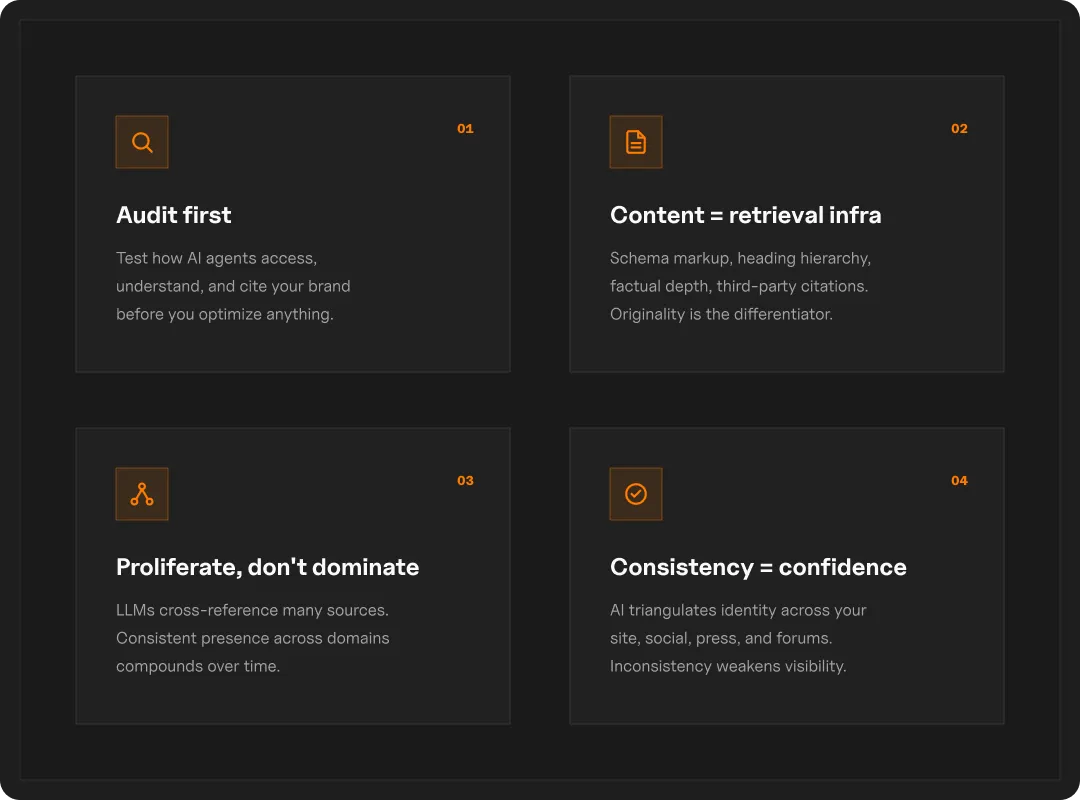Click "AI triangulates identity across your" line
This screenshot has height=800, width=1080.
[x=738, y=611]
